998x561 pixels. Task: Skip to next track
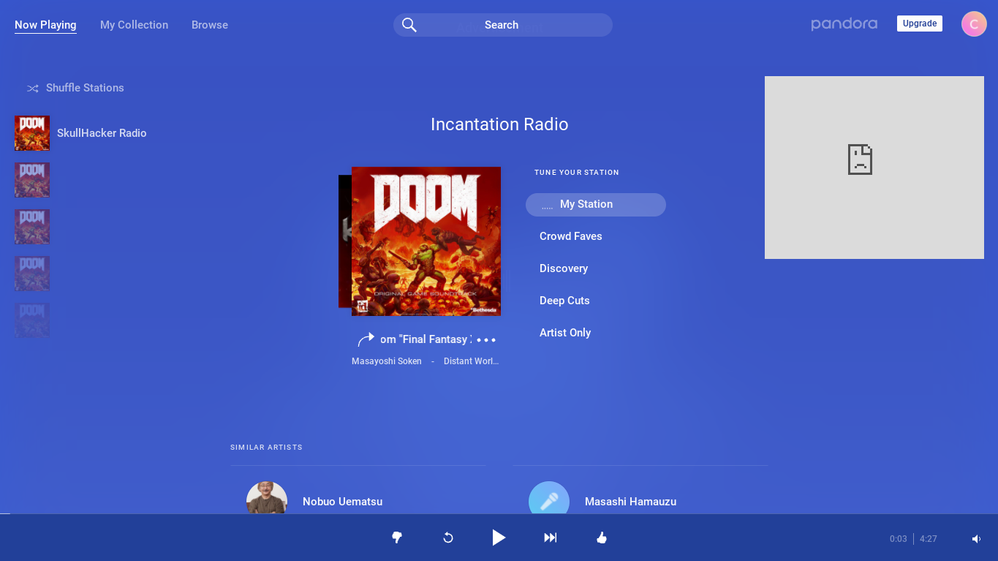pos(550,538)
